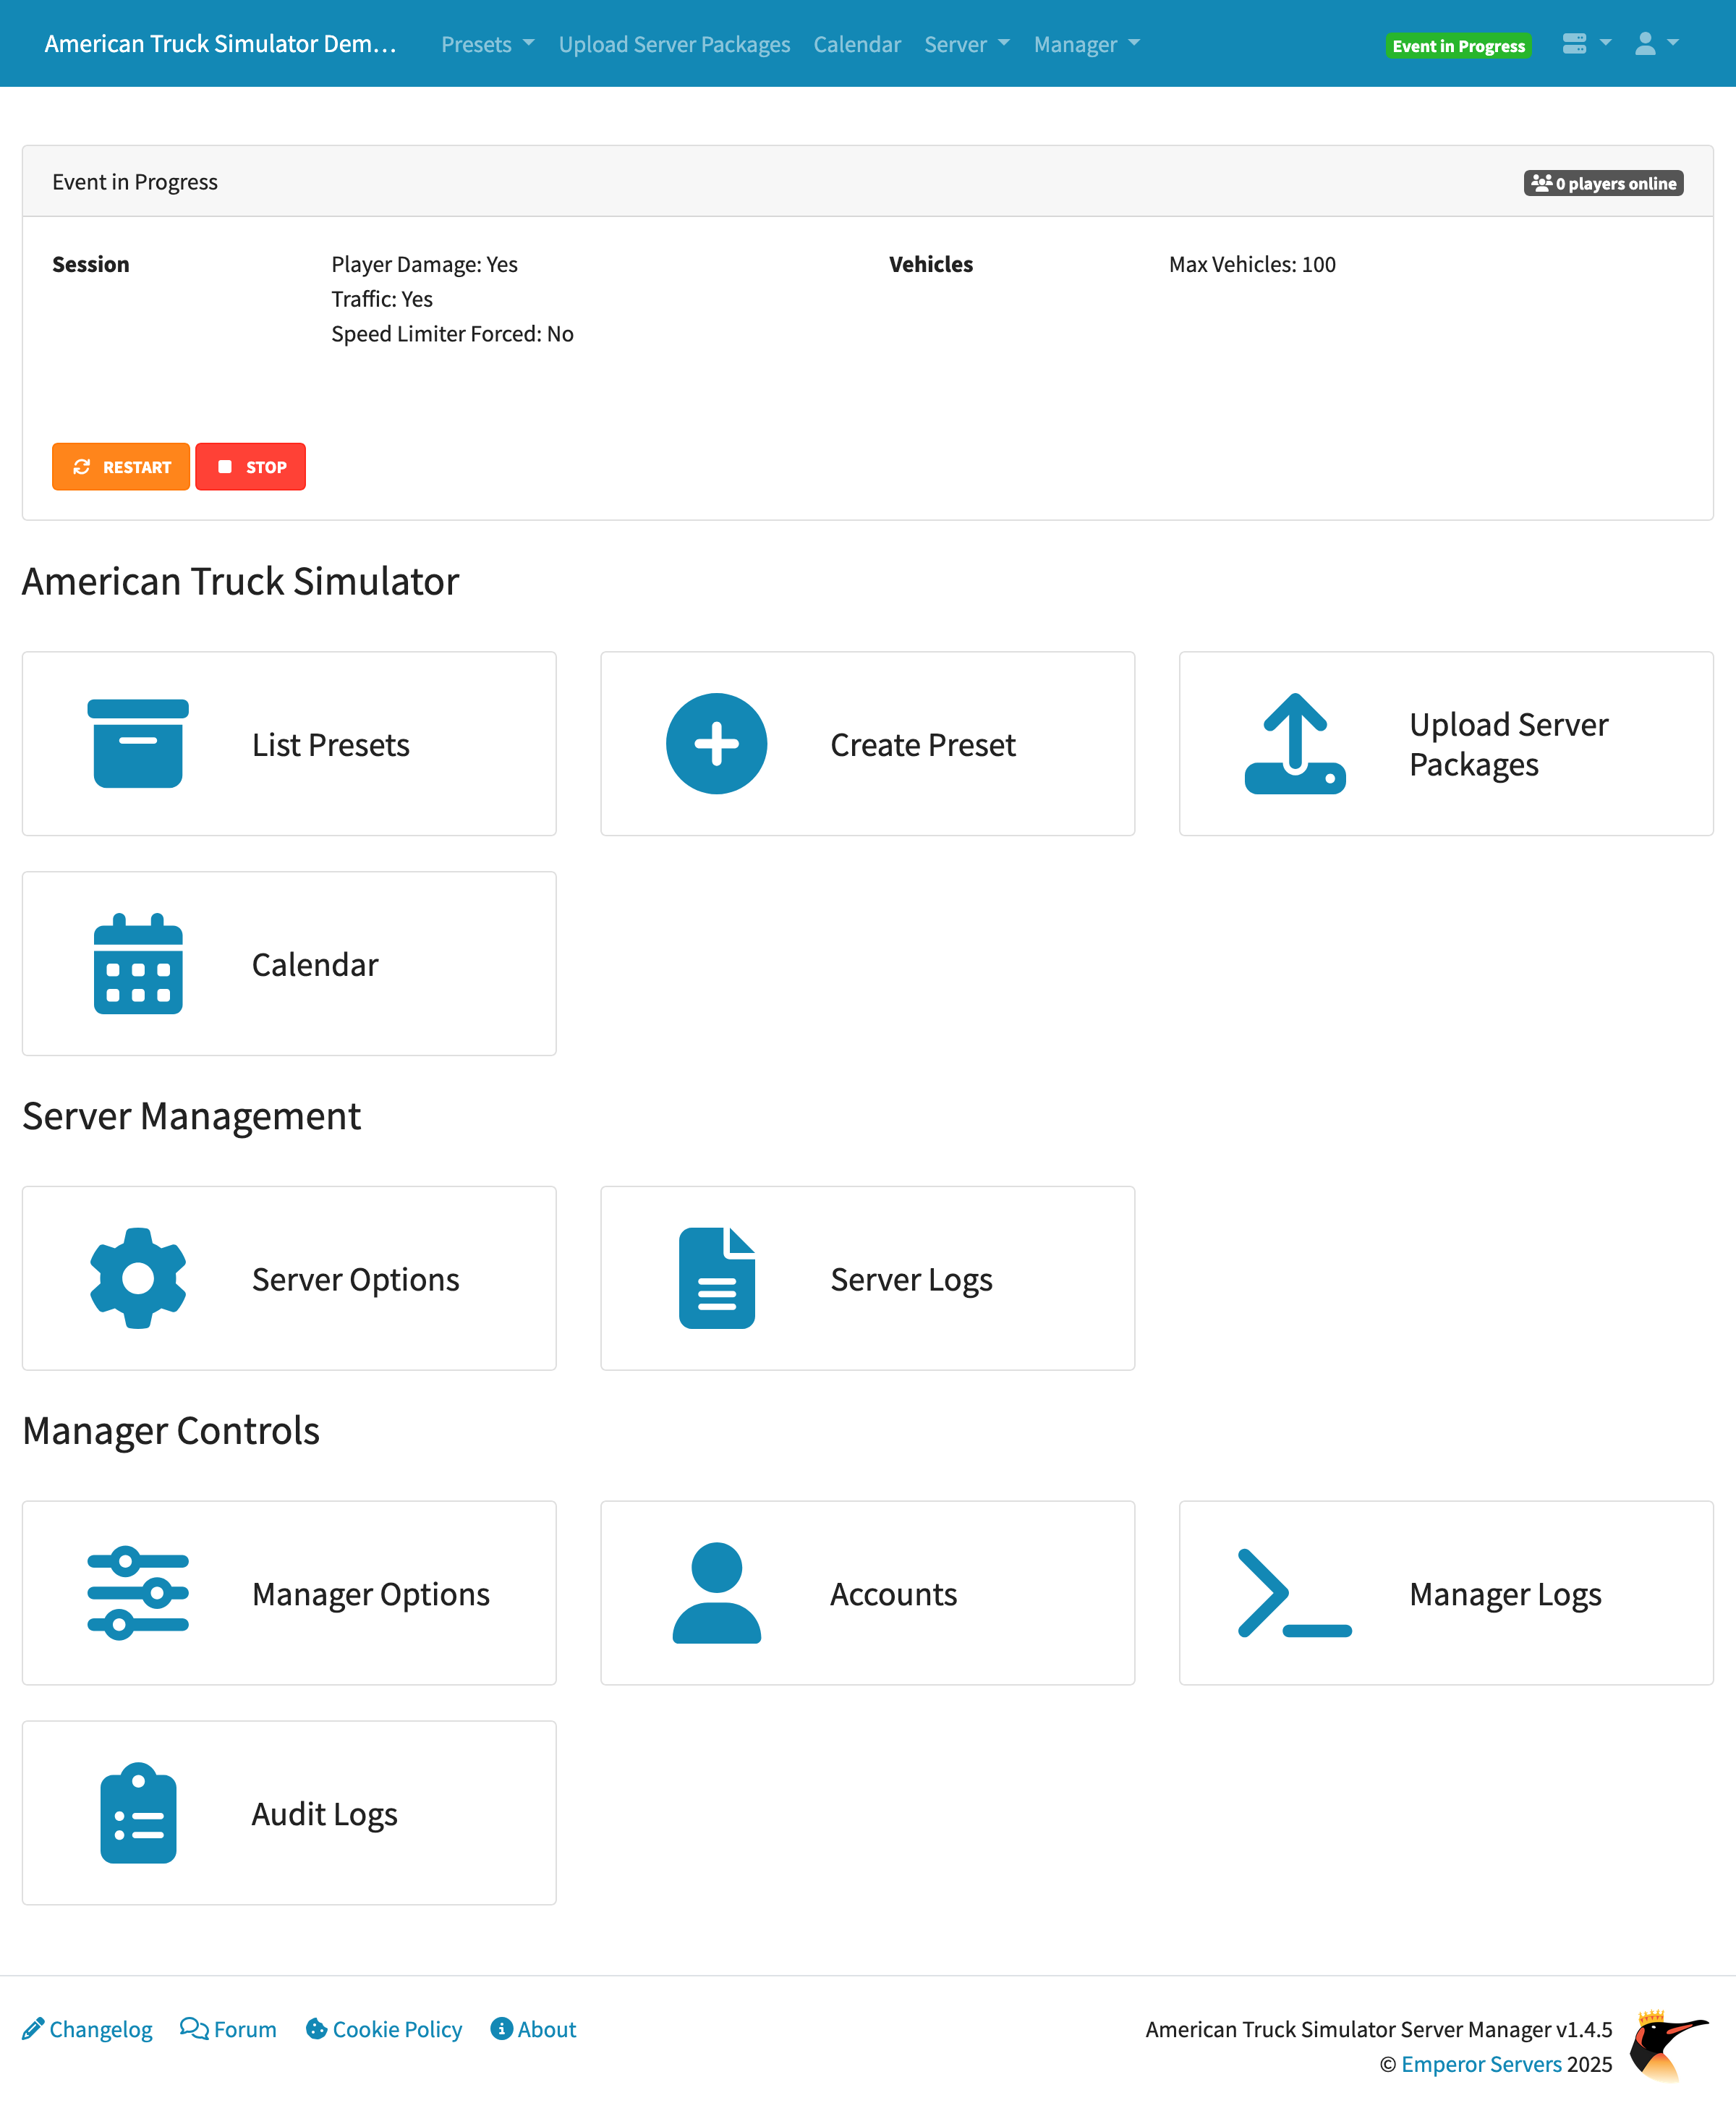This screenshot has height=2124, width=1736.
Task: Click the Calendar tile icon
Action: pos(138,964)
